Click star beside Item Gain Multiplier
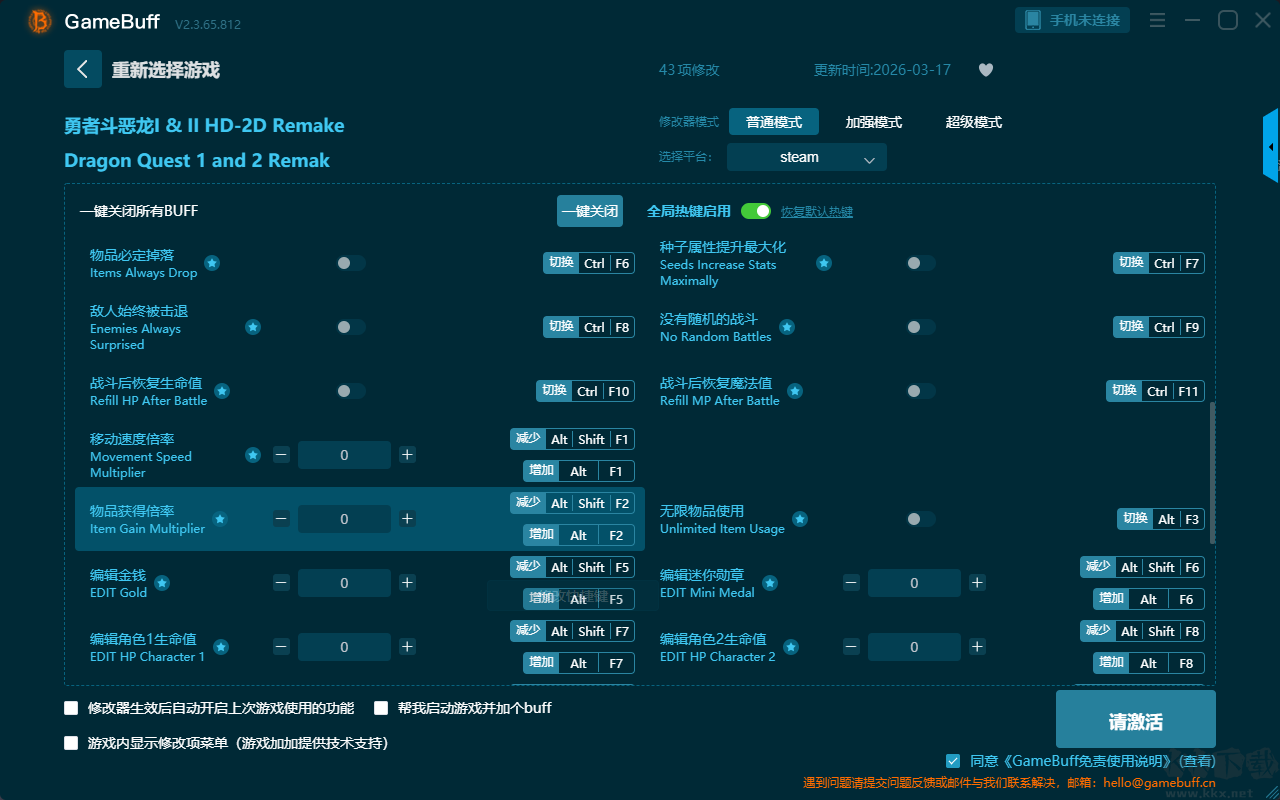 coord(220,519)
